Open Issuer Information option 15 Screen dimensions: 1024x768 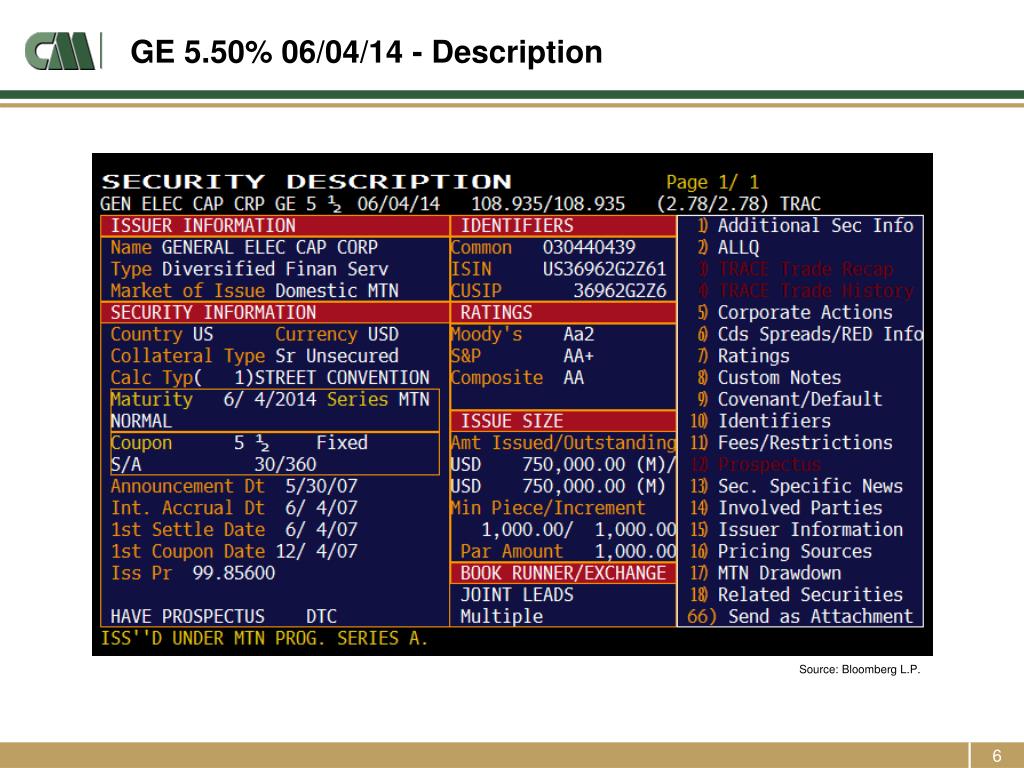(x=797, y=530)
